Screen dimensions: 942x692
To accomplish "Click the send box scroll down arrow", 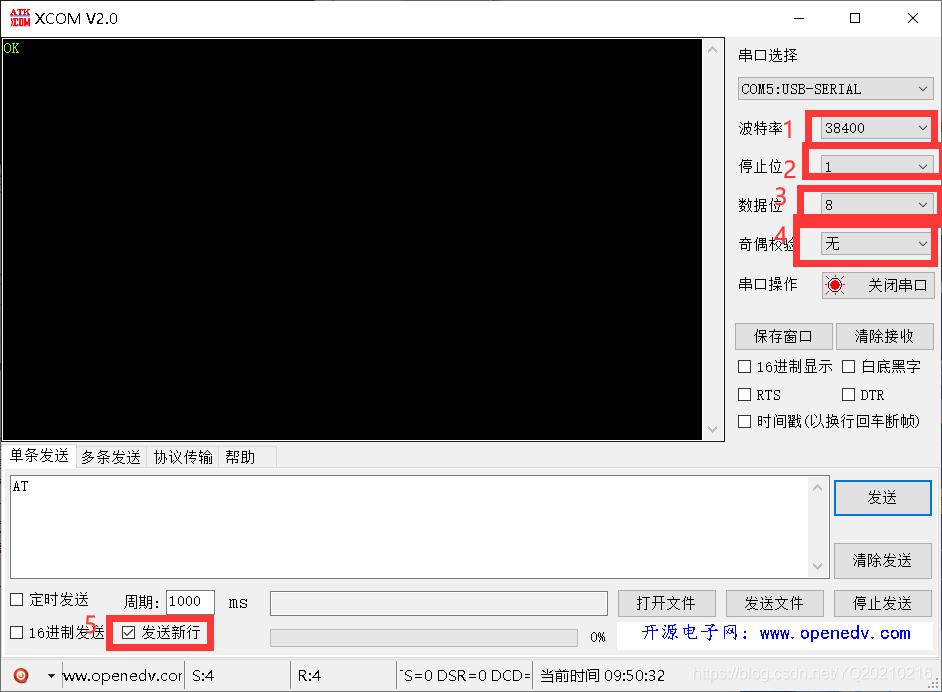I will [x=818, y=566].
